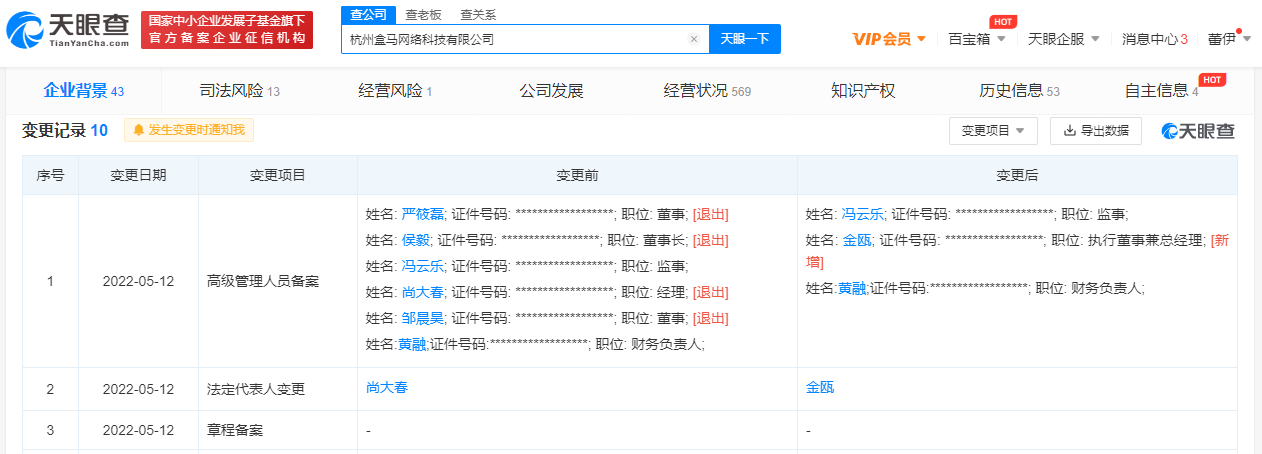Click the 变更记录 section title

[54, 130]
